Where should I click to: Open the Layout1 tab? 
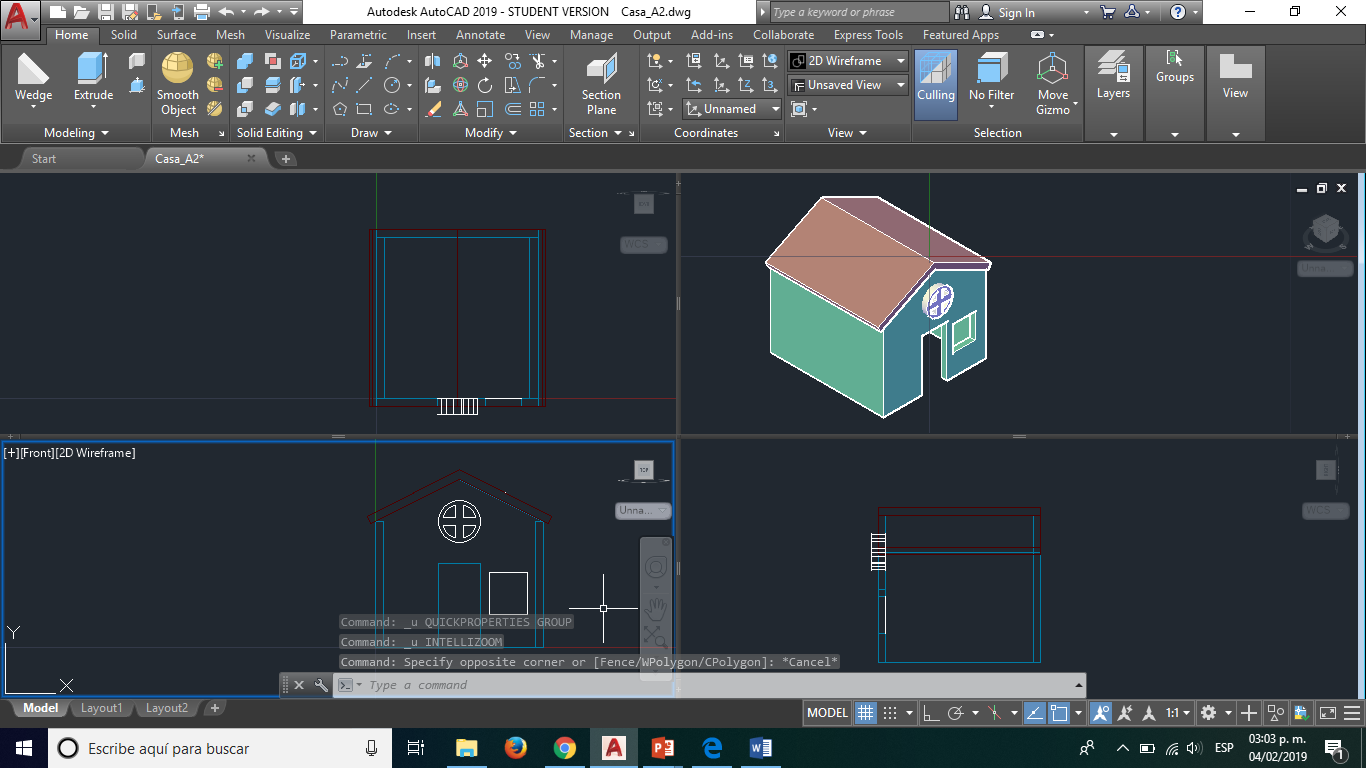[101, 708]
